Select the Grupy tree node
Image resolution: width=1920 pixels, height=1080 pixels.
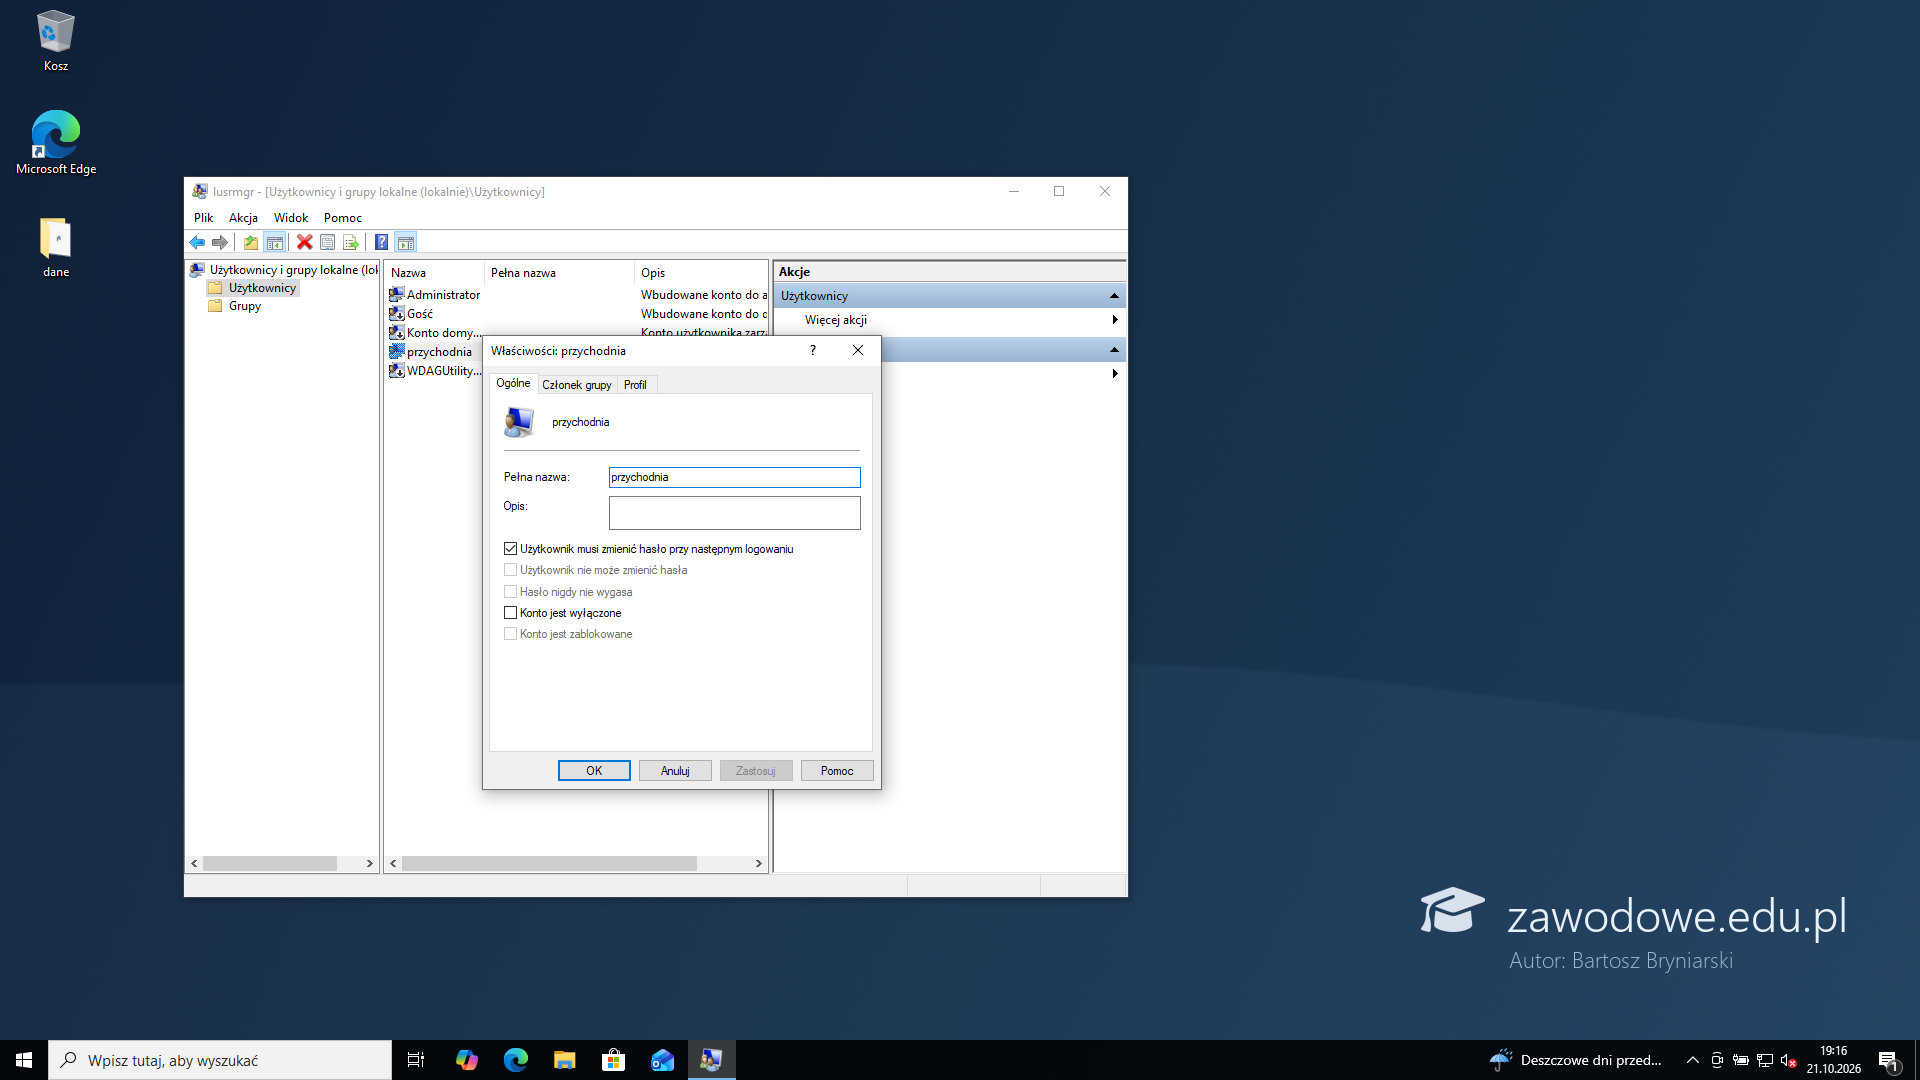244,306
